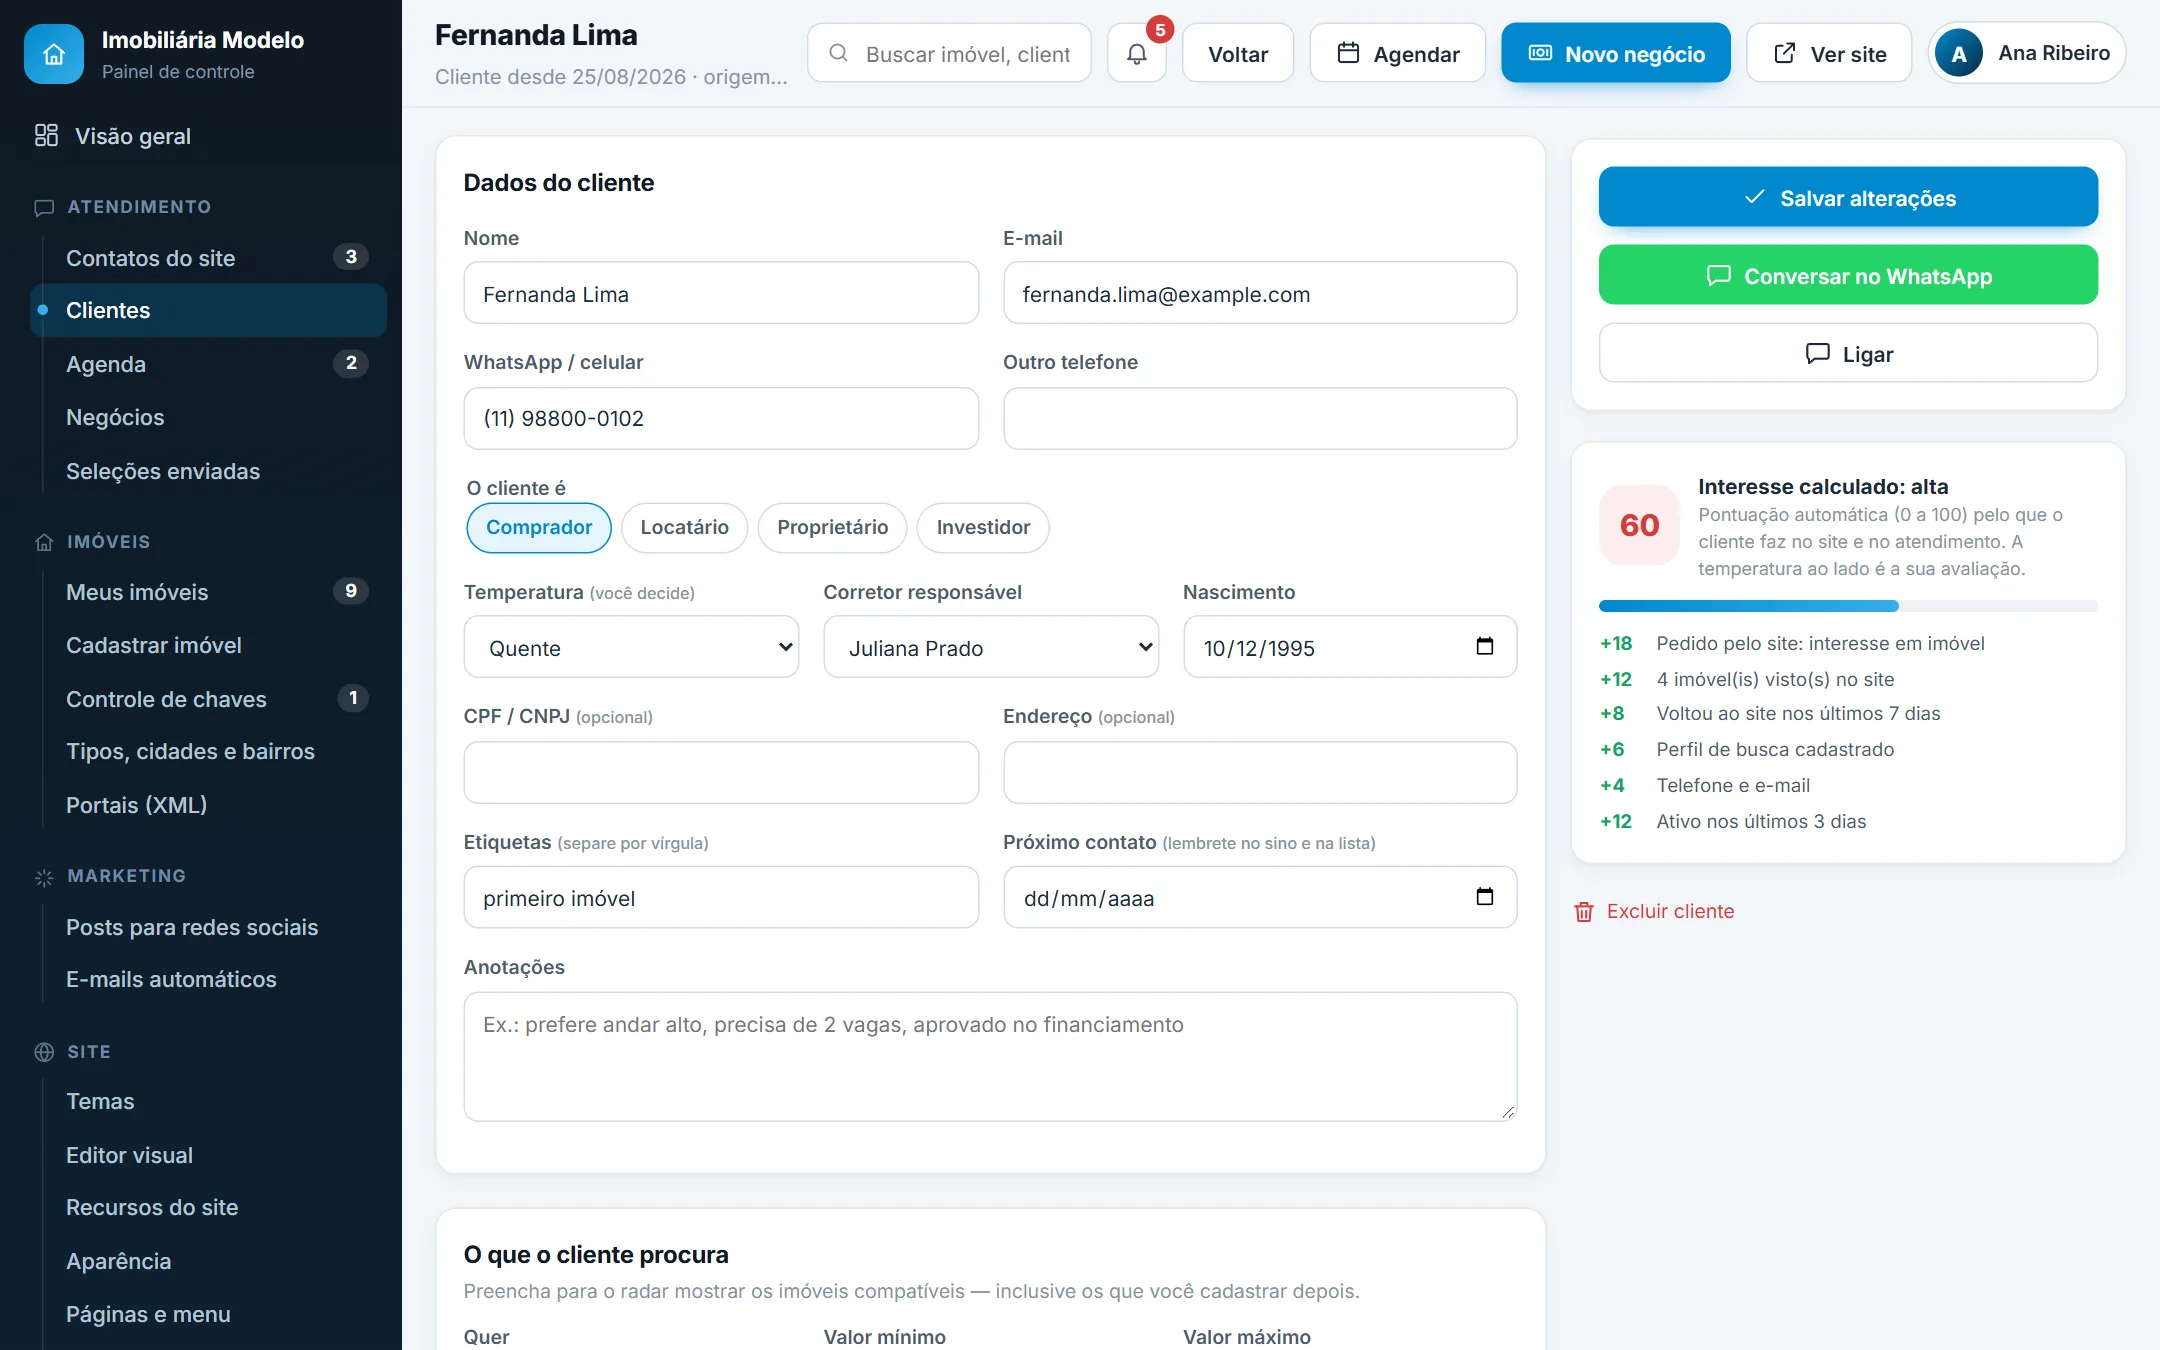Go to Agenda in sidebar

[x=208, y=364]
